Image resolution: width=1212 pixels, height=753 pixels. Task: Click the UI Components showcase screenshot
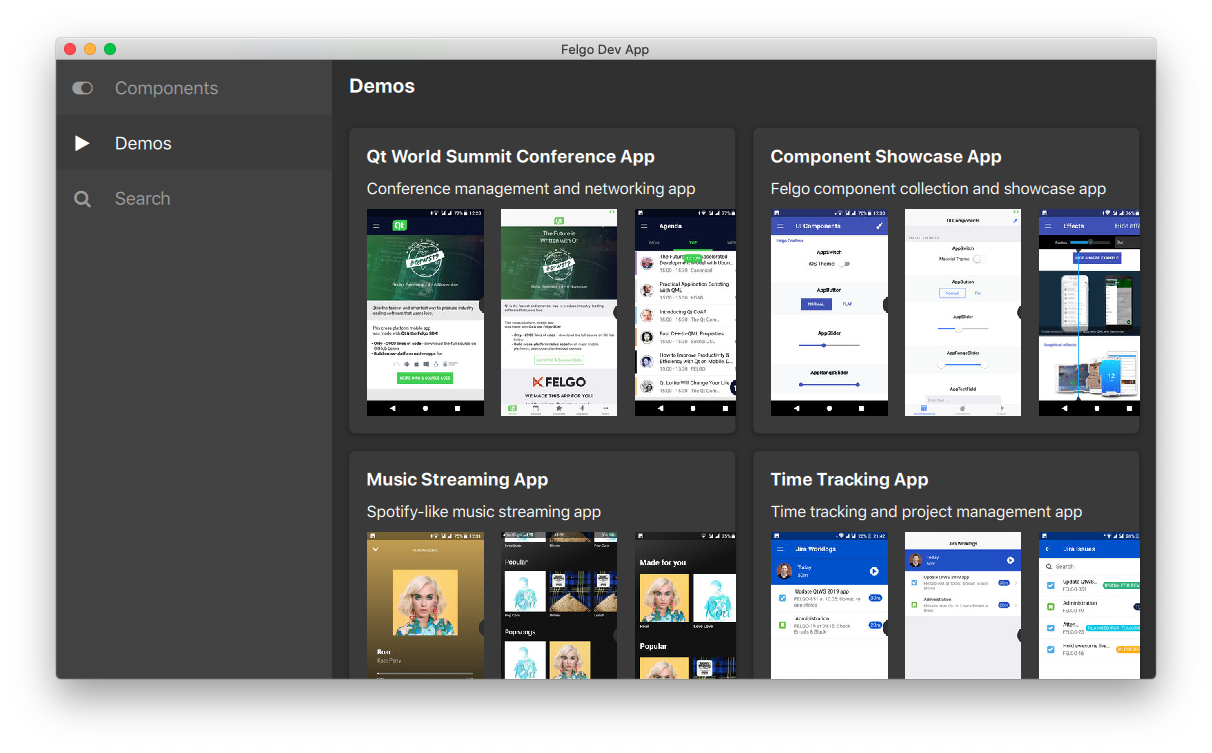(829, 312)
